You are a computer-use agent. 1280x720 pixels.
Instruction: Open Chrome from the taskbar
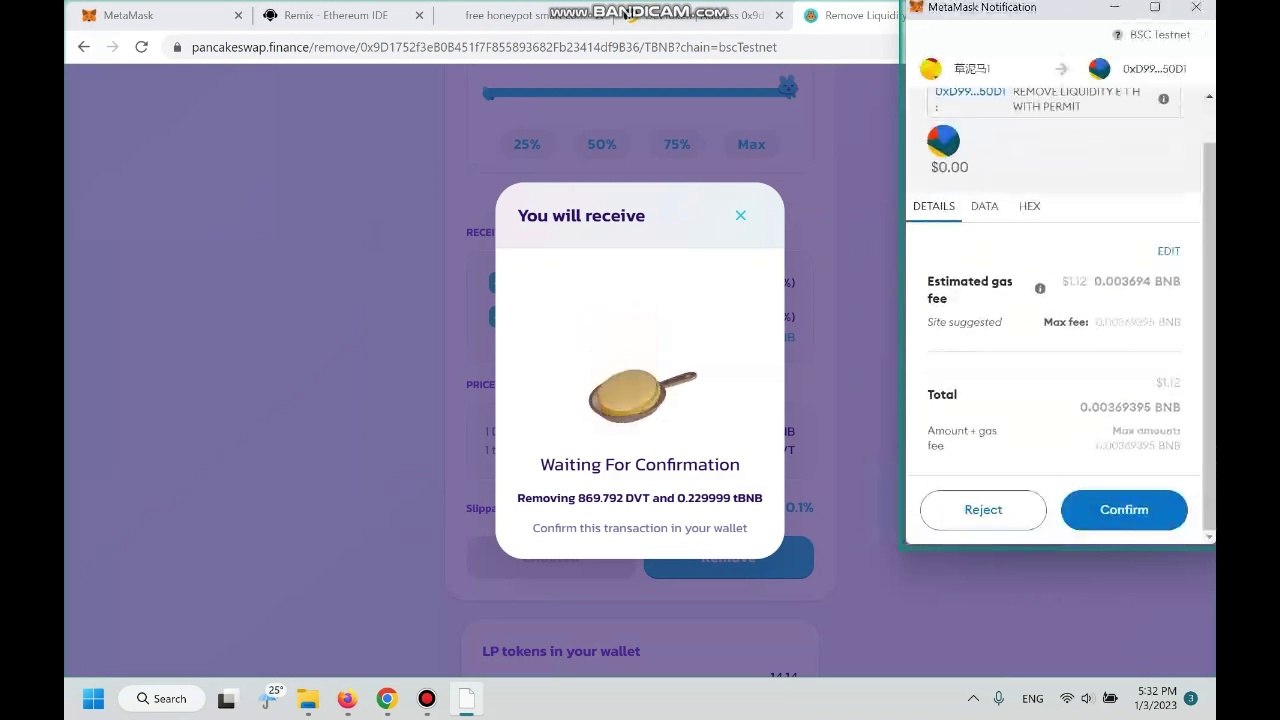tap(387, 699)
